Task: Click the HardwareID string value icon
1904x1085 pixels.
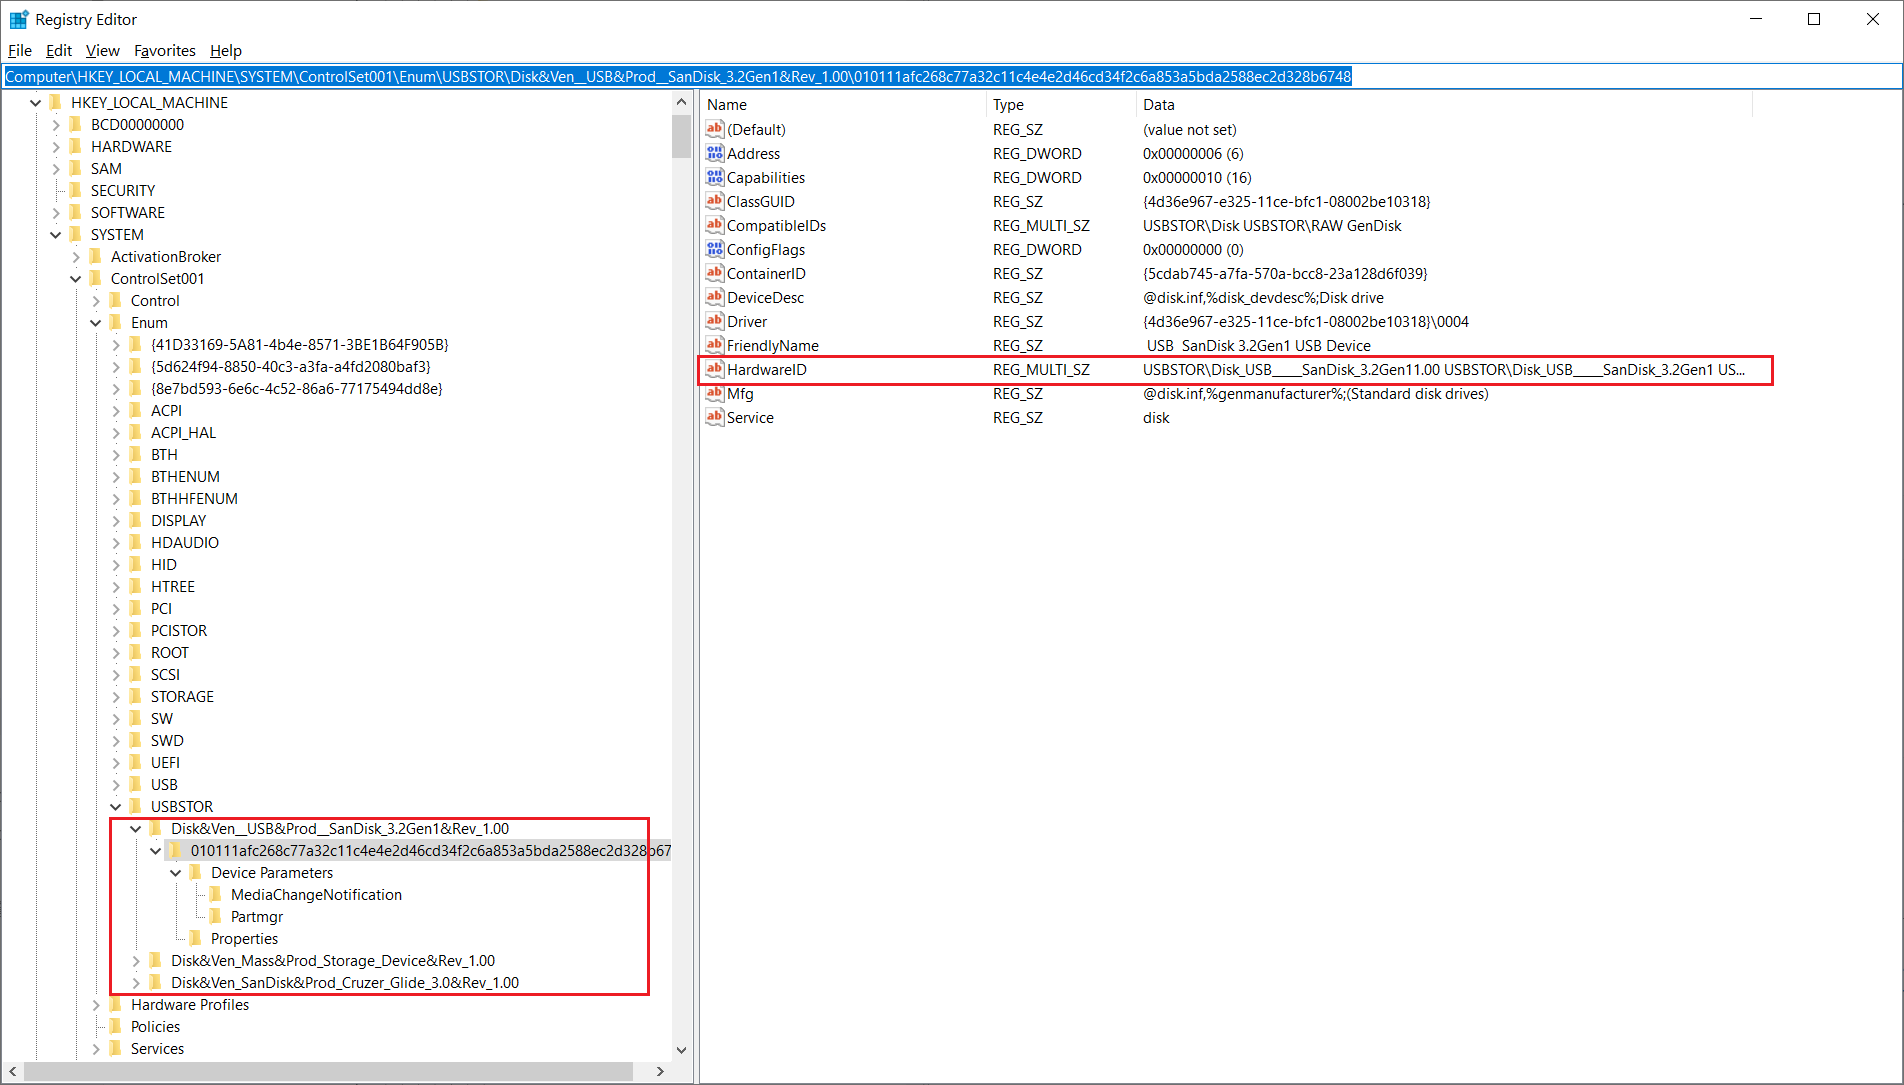Action: pyautogui.click(x=714, y=369)
